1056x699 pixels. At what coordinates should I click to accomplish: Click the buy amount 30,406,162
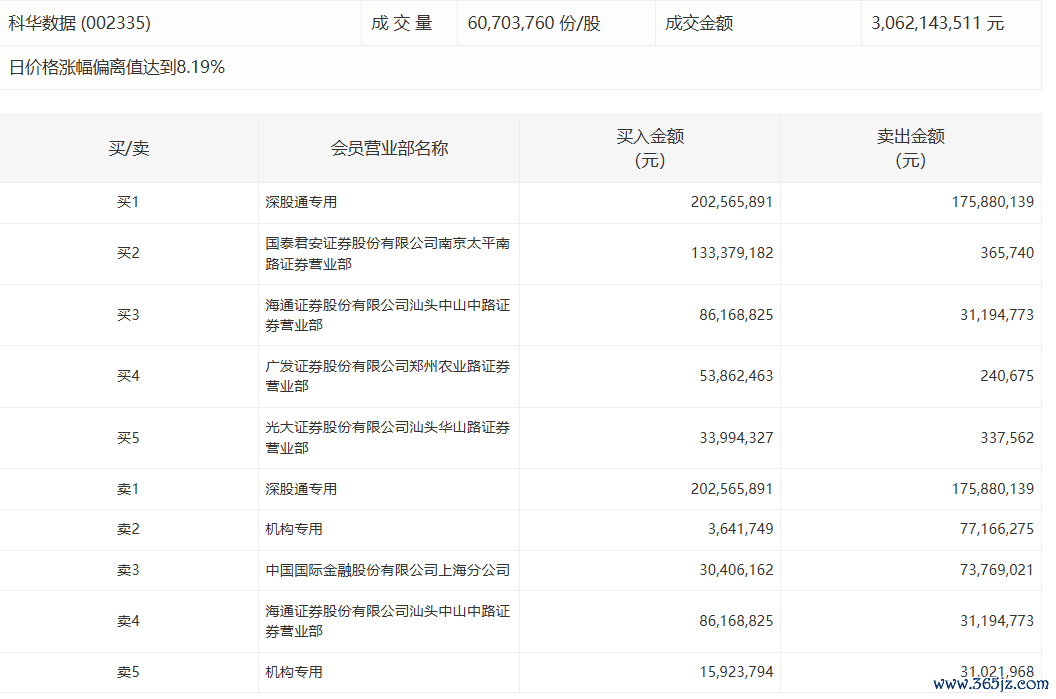(x=736, y=570)
